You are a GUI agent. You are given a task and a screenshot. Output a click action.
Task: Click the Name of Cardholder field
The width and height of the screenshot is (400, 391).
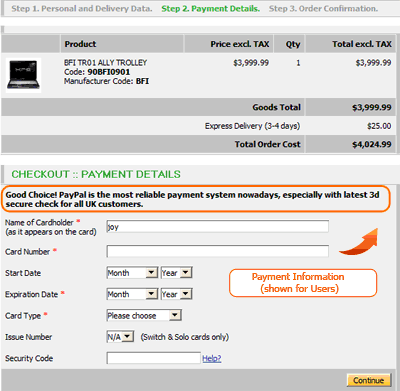pyautogui.click(x=218, y=226)
